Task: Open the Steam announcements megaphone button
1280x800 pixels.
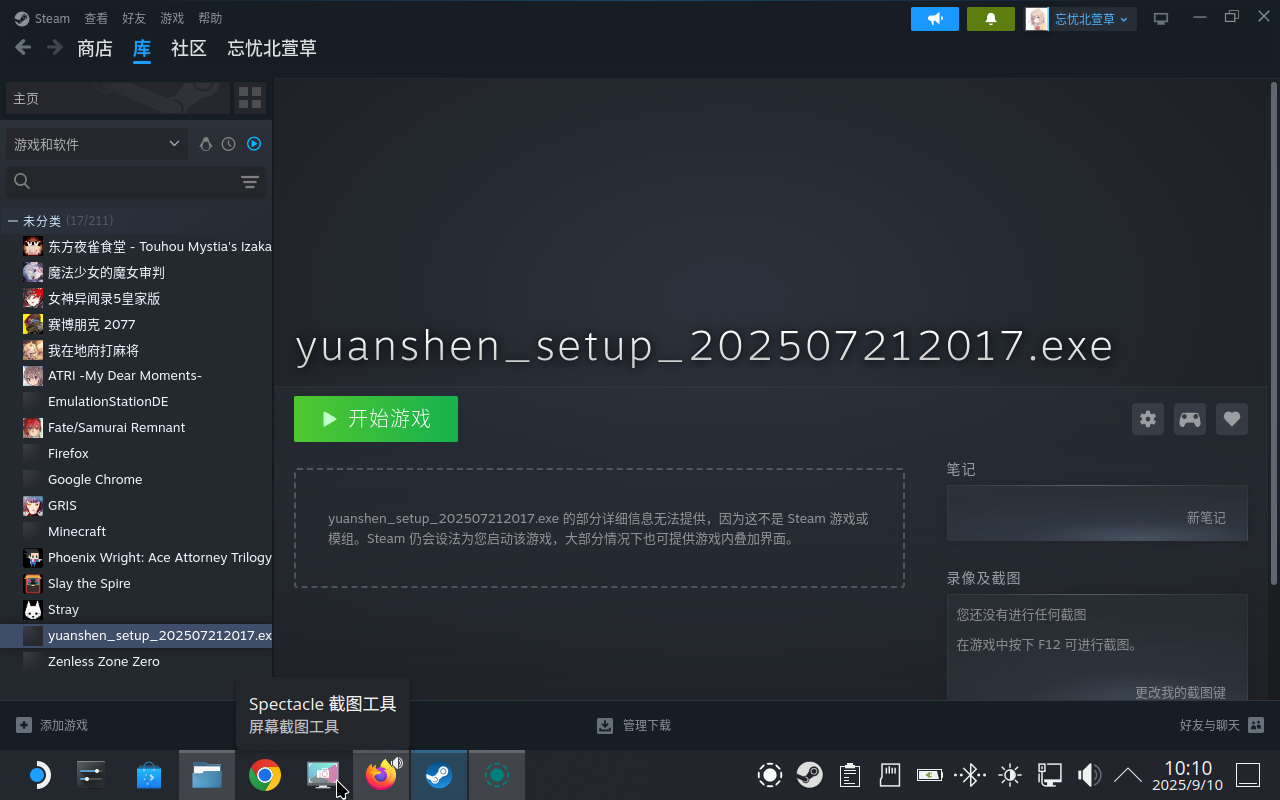Action: coord(935,19)
